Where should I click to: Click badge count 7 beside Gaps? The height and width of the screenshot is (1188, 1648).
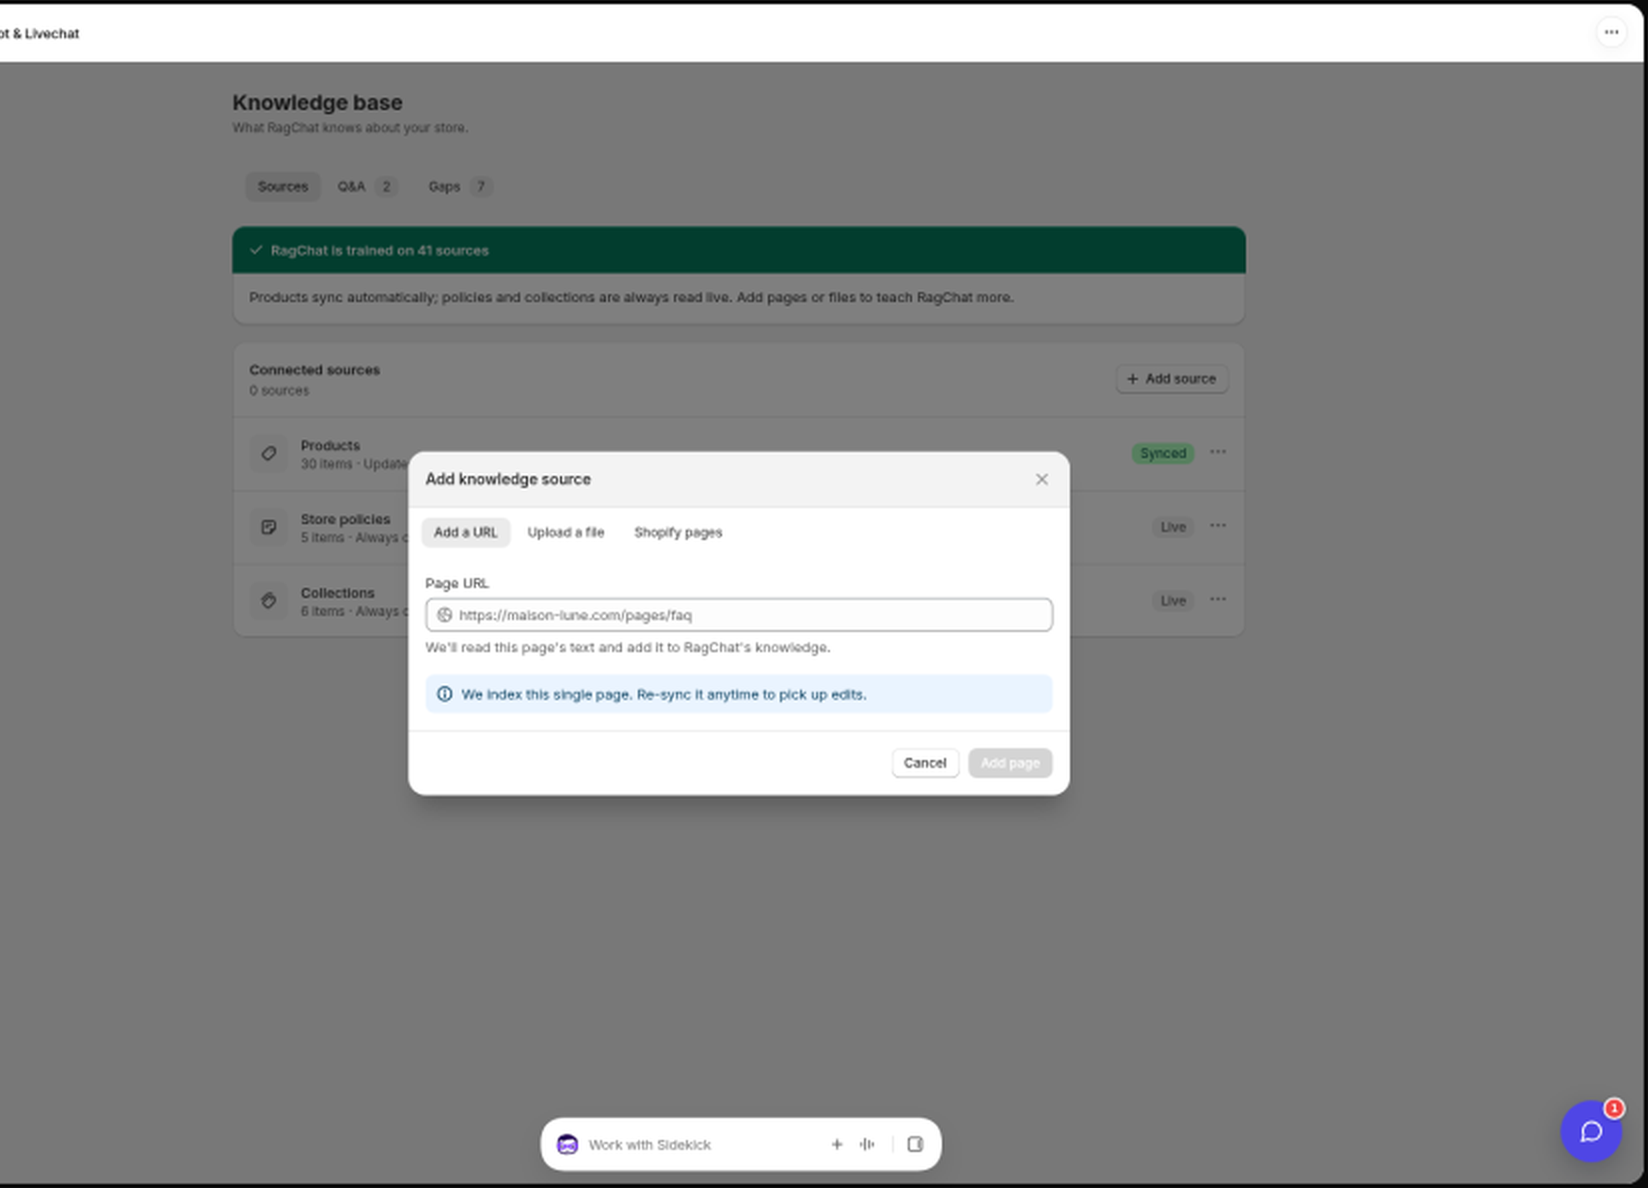coord(481,186)
